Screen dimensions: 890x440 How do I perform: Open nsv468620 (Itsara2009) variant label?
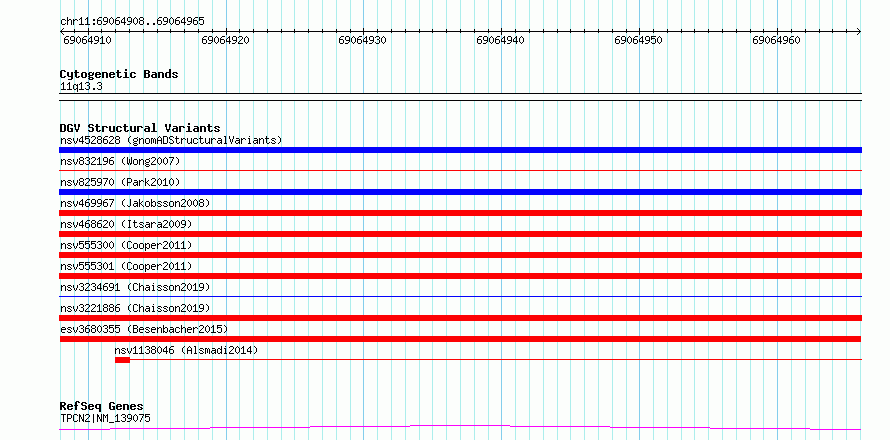coord(126,224)
